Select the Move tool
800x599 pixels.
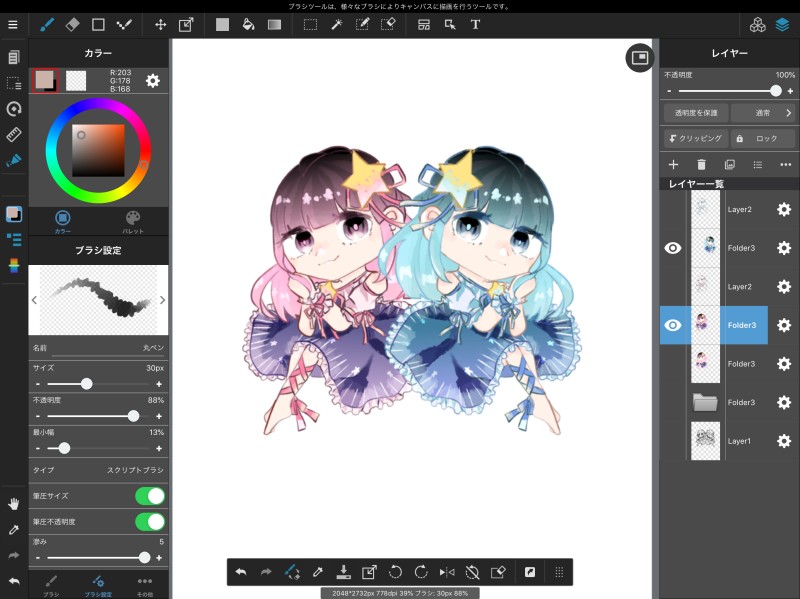point(160,24)
